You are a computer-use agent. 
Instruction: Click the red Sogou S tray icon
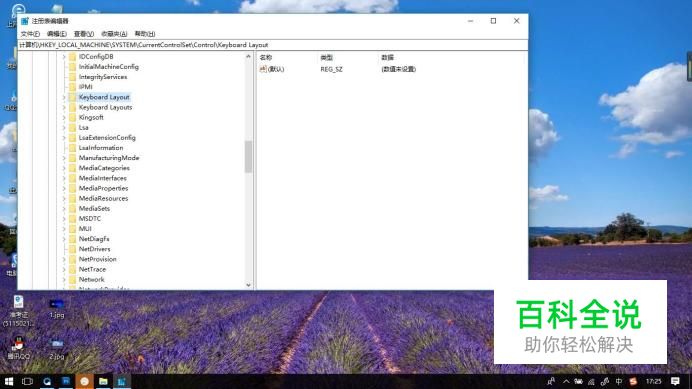click(x=633, y=381)
